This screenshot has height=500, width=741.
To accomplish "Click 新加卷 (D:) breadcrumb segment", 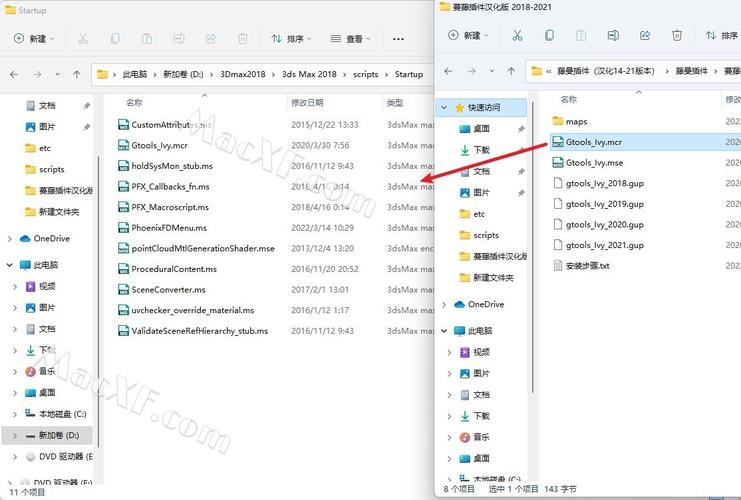I will 183,74.
